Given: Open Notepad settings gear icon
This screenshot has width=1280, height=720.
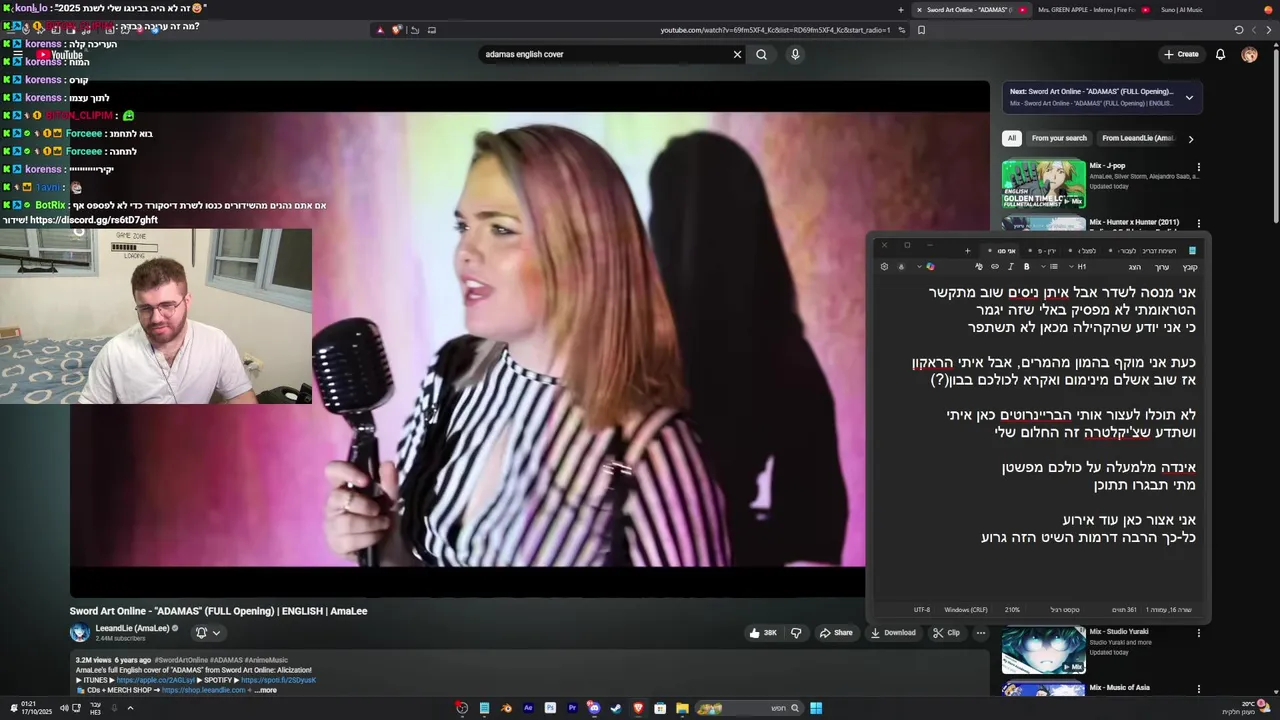Looking at the screenshot, I should (x=884, y=267).
